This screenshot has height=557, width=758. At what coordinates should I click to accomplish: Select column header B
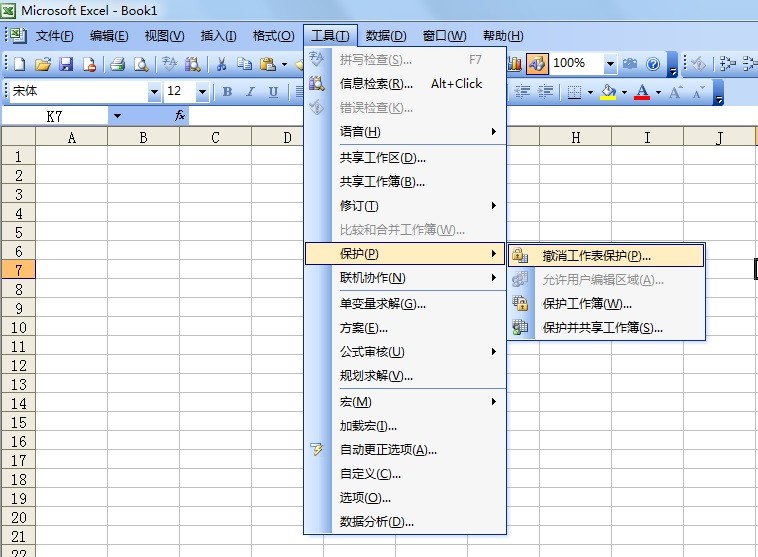[144, 137]
